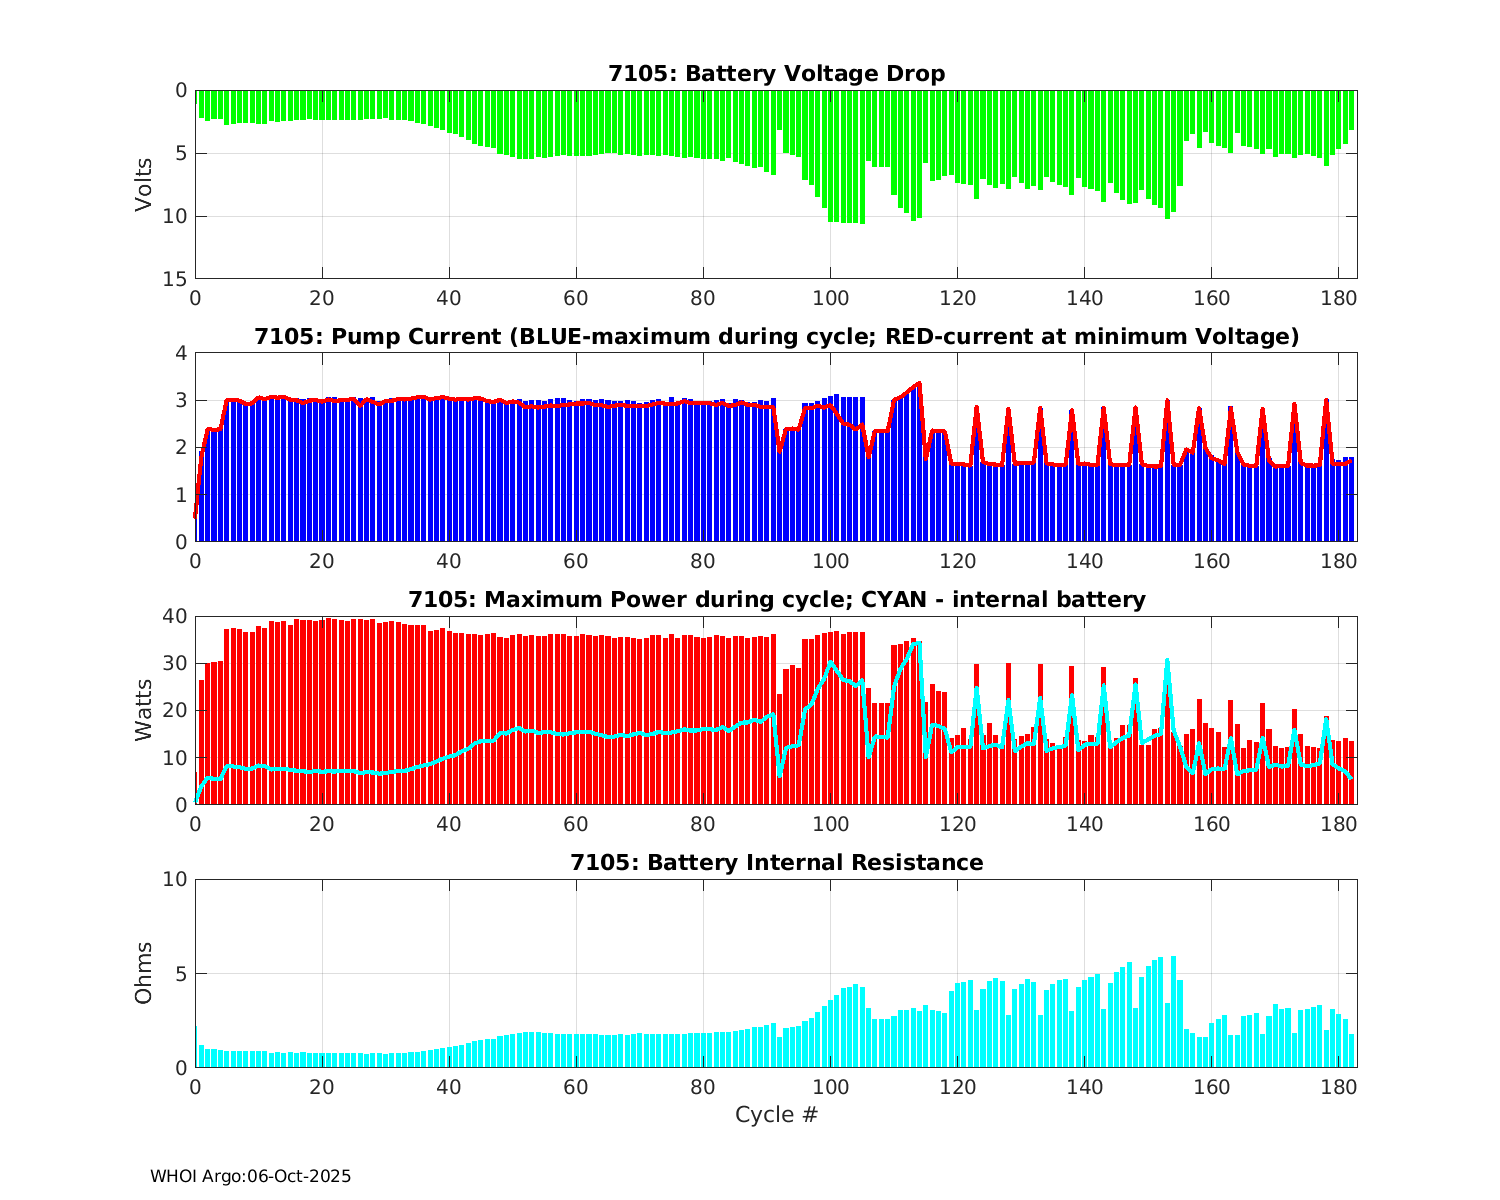The height and width of the screenshot is (1200, 1500).
Task: Click the 'Watts' y-axis label
Action: [x=144, y=710]
